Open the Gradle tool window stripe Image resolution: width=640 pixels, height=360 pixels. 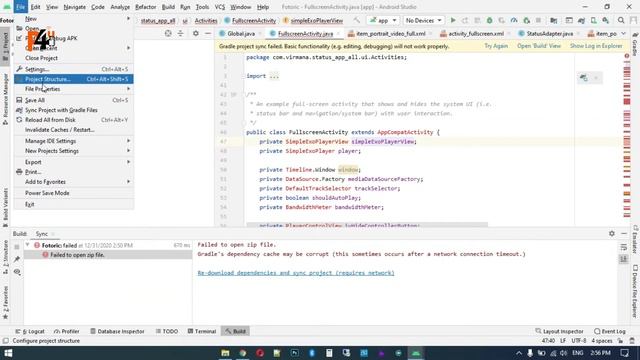(x=635, y=45)
